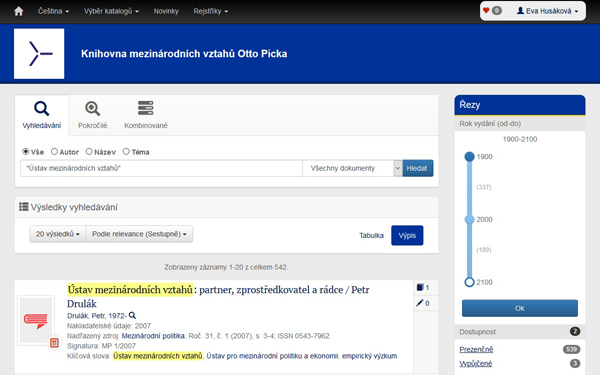600x375 pixels.
Task: Filter by Vypůjčené availability
Action: click(476, 364)
